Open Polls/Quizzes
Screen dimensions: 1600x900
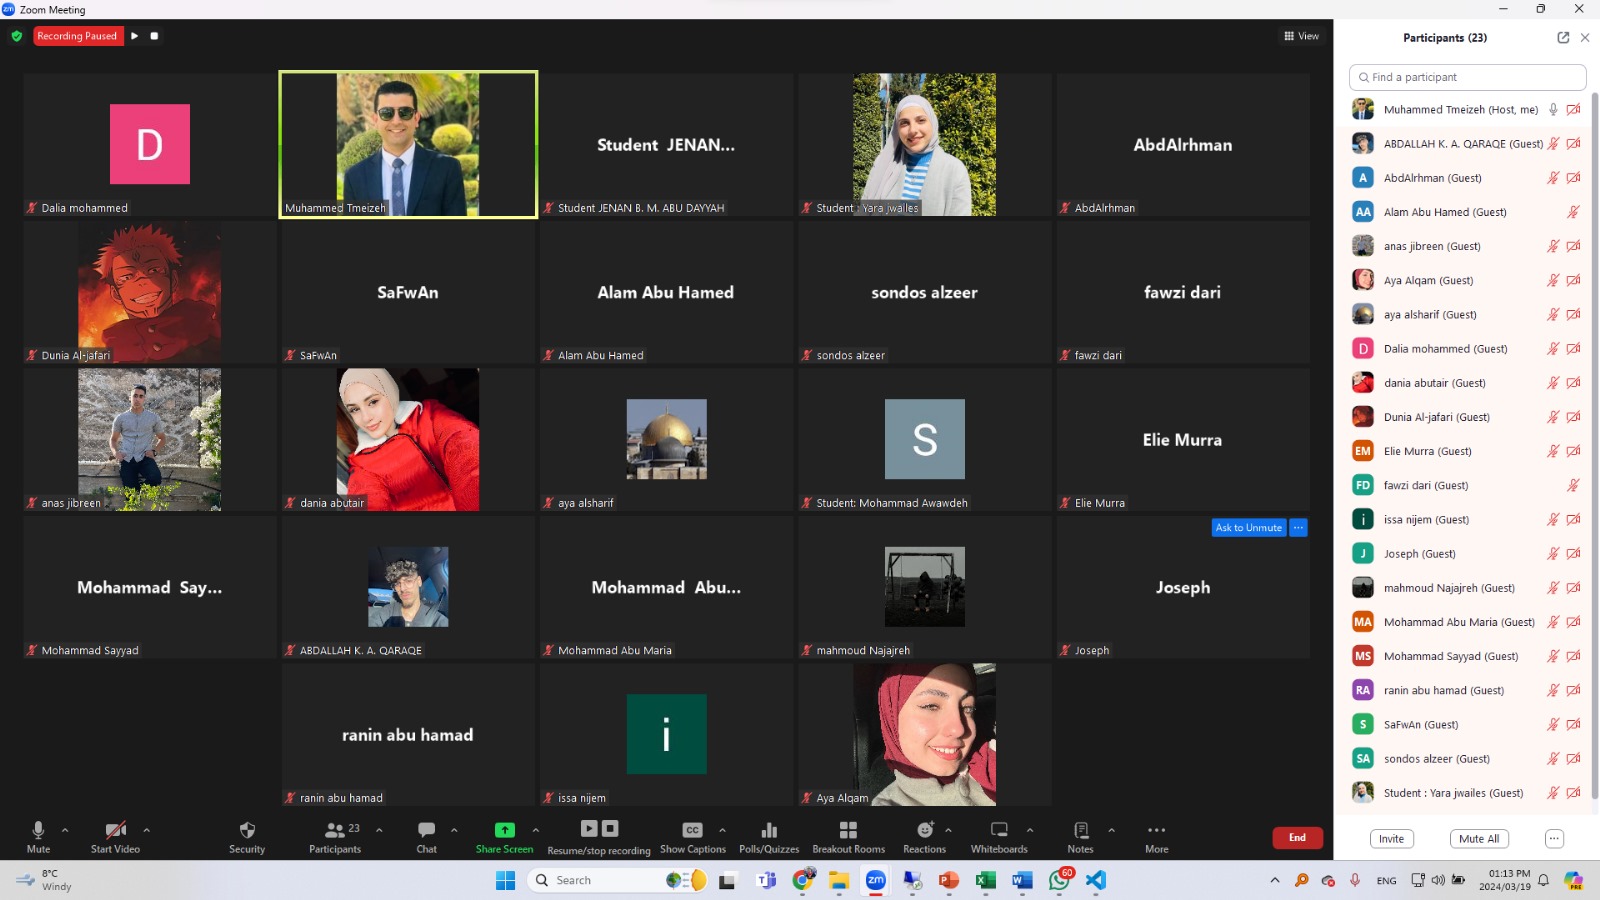pyautogui.click(x=769, y=830)
